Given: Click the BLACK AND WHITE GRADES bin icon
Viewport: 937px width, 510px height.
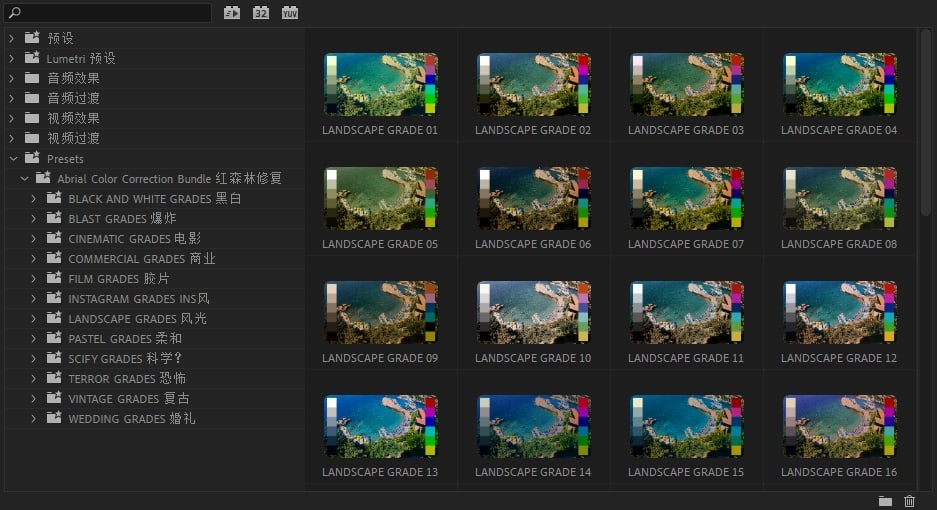Looking at the screenshot, I should tap(54, 197).
